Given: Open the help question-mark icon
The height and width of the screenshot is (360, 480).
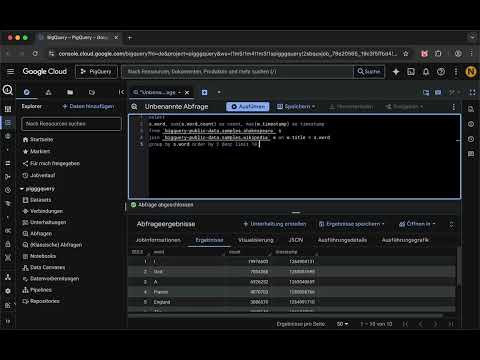Looking at the screenshot, I should tap(441, 72).
